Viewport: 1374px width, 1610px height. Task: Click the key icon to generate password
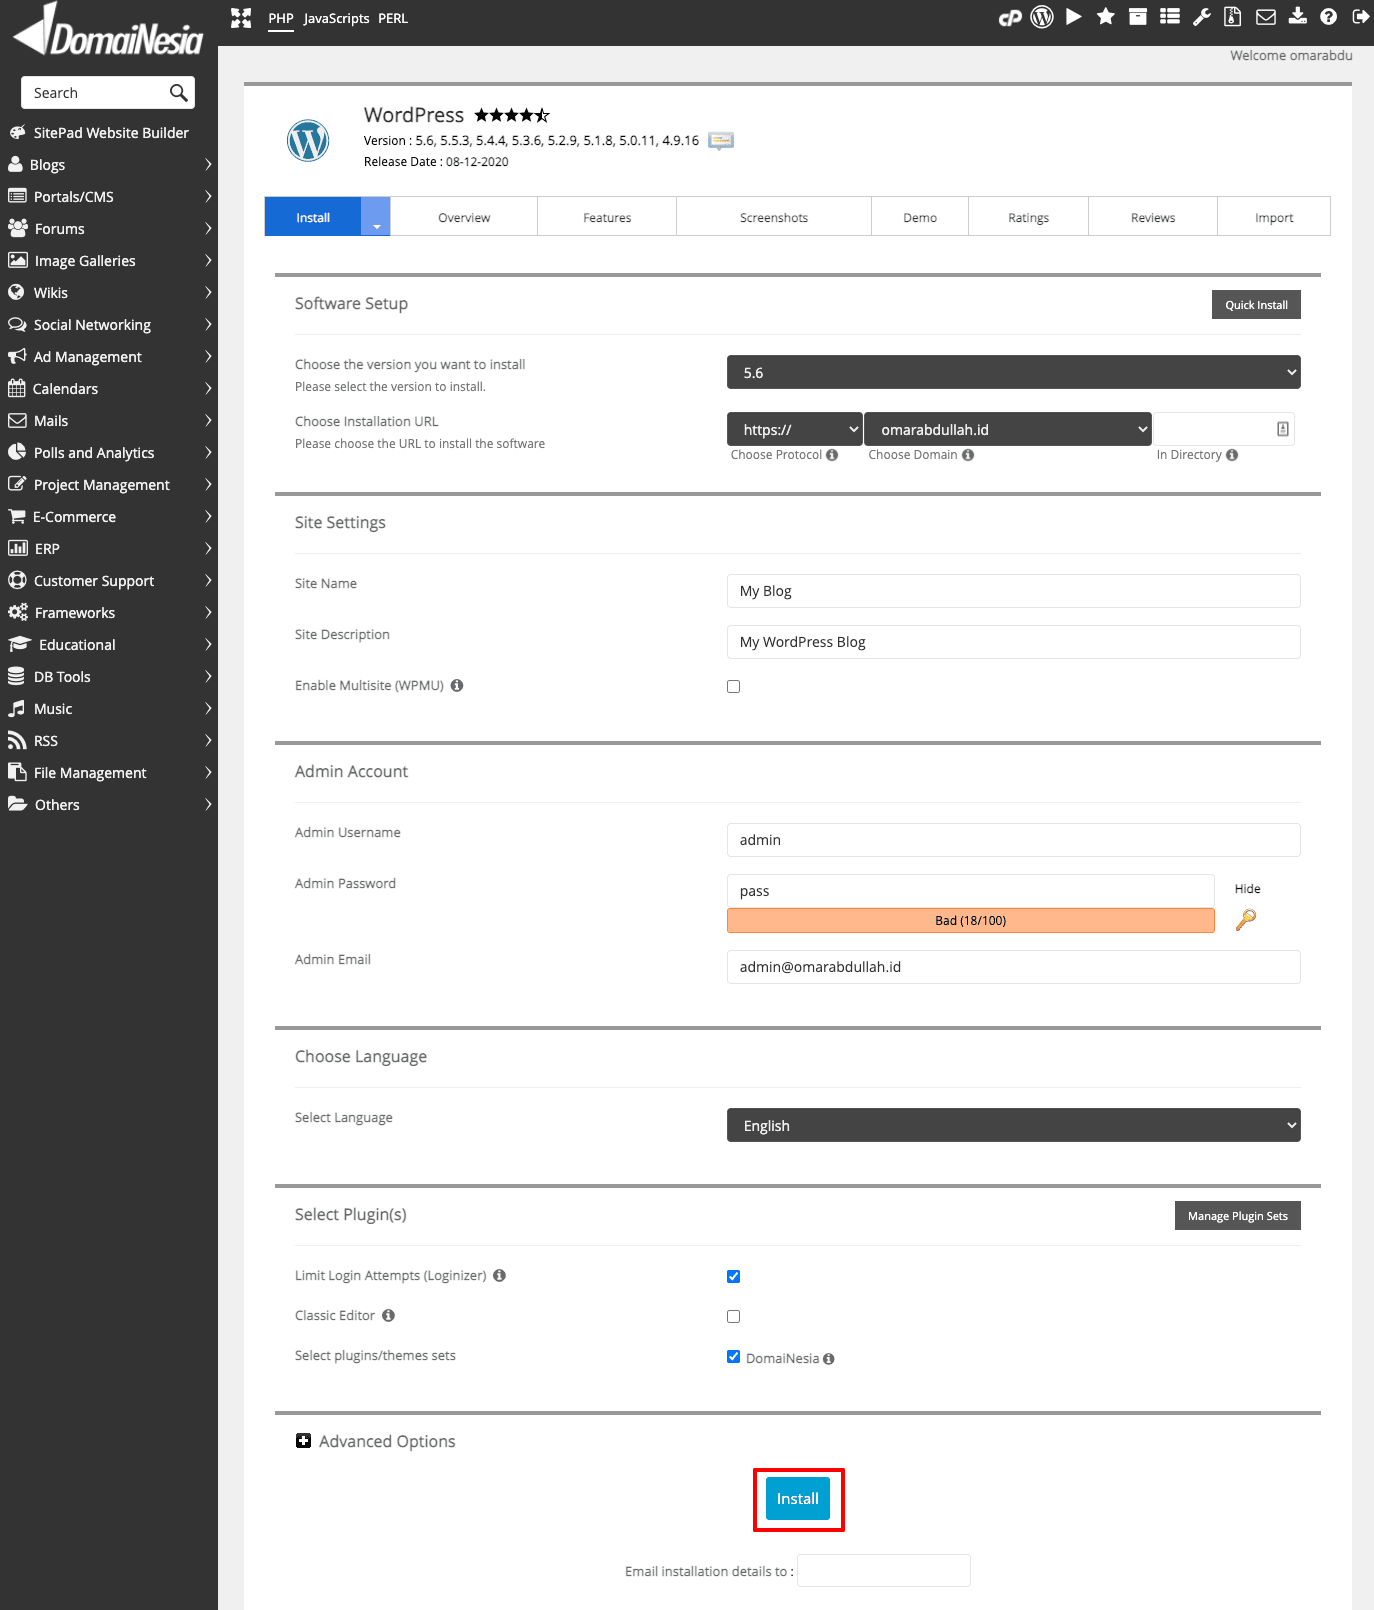coord(1246,919)
